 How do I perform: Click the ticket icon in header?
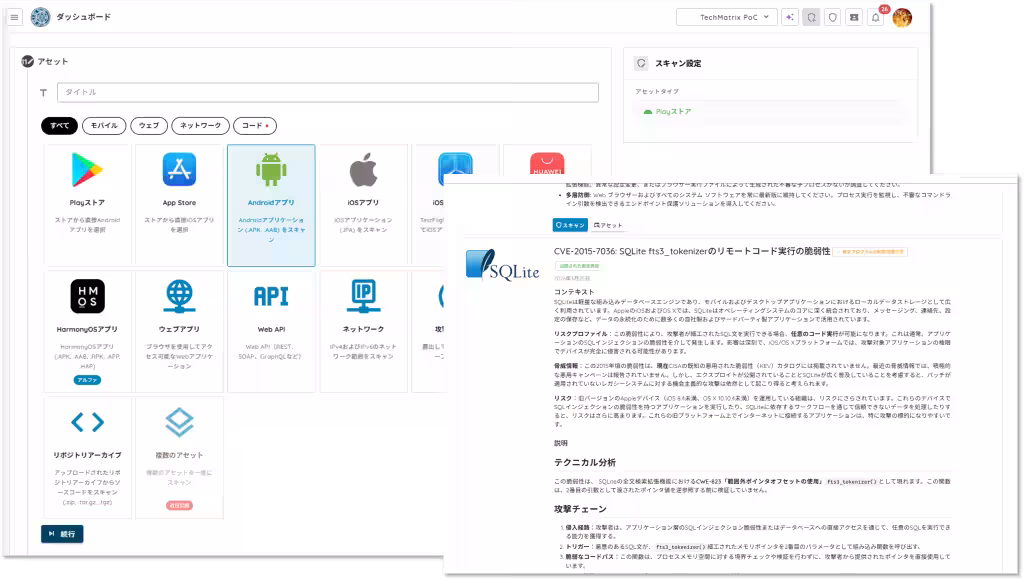click(854, 18)
